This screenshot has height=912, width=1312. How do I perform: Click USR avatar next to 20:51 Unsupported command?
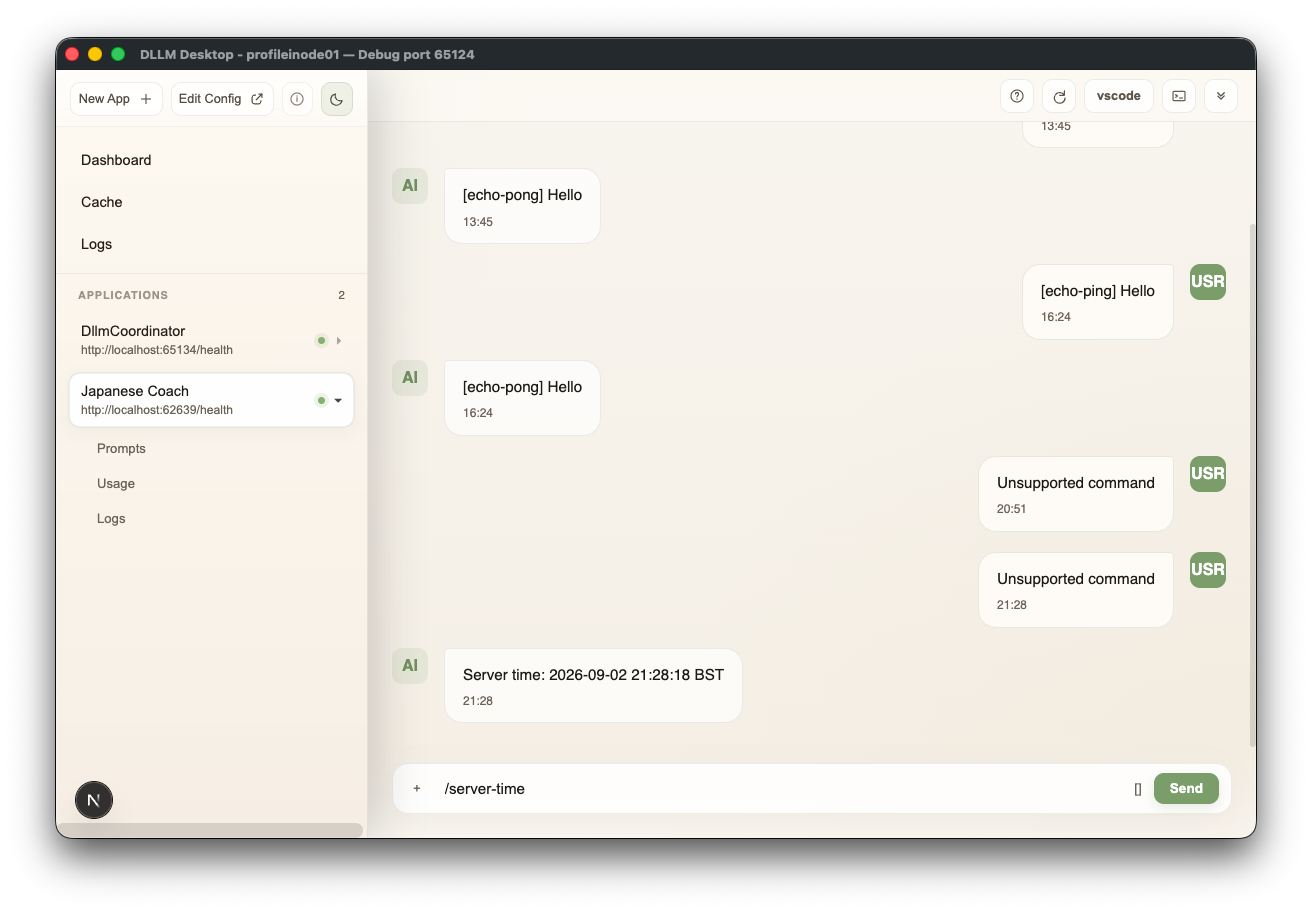pos(1208,474)
